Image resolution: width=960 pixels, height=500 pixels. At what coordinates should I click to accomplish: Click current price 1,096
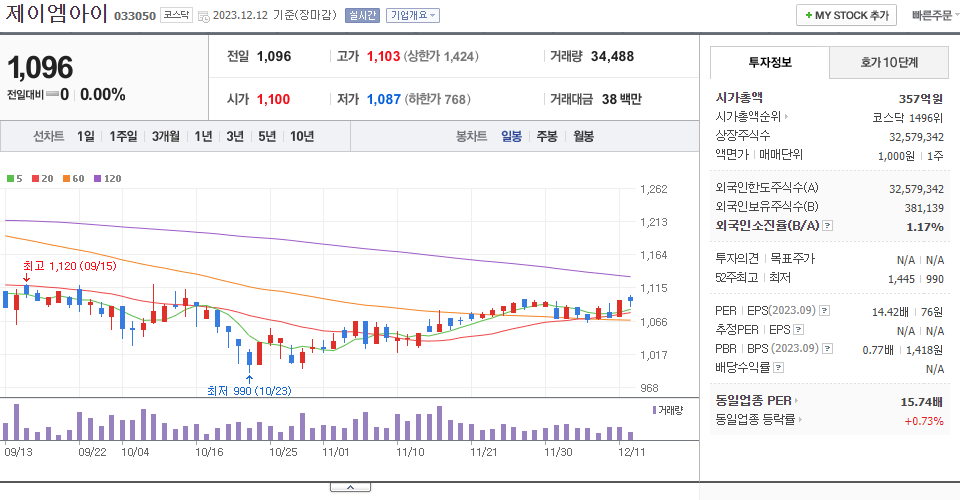coord(40,68)
